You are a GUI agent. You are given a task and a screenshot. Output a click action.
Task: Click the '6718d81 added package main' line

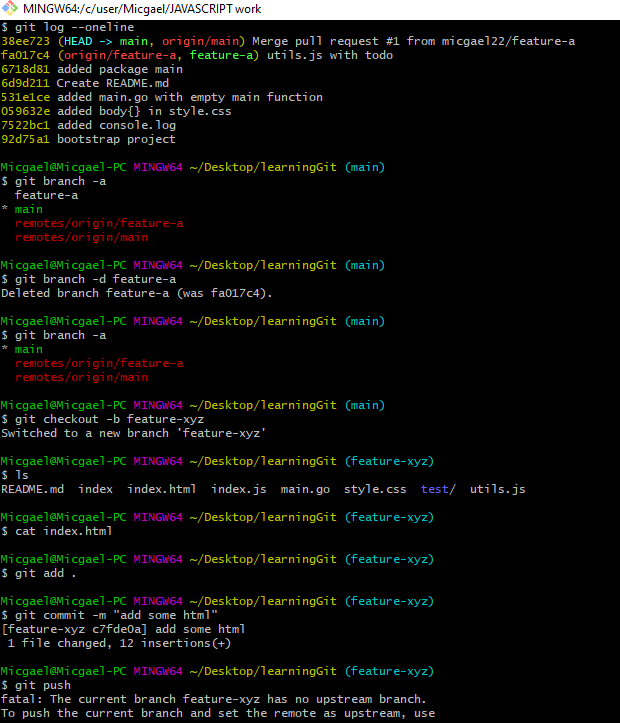pos(92,69)
